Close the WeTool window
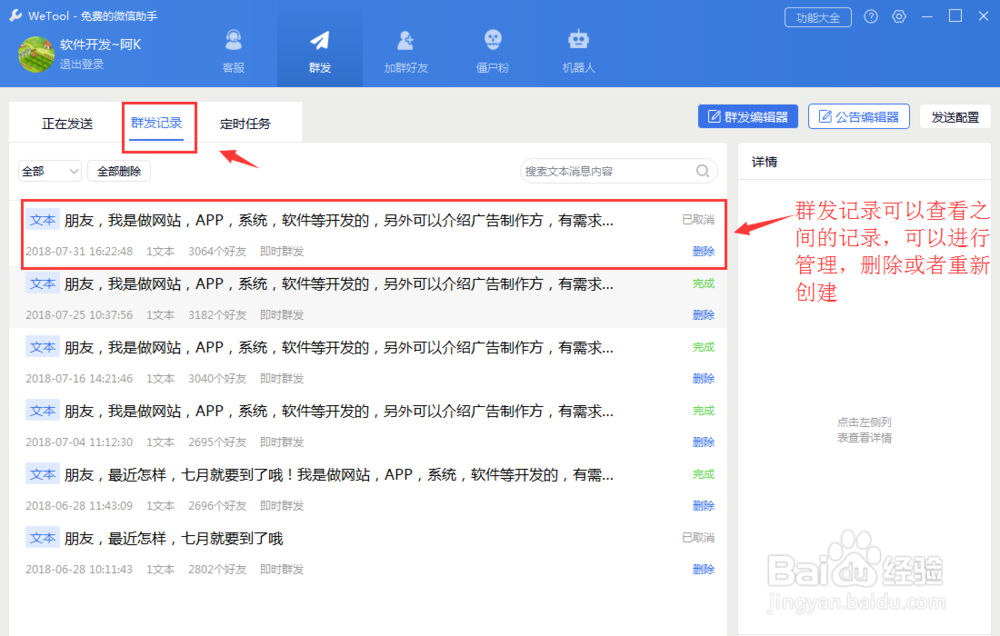The image size is (1000, 636). tap(983, 16)
